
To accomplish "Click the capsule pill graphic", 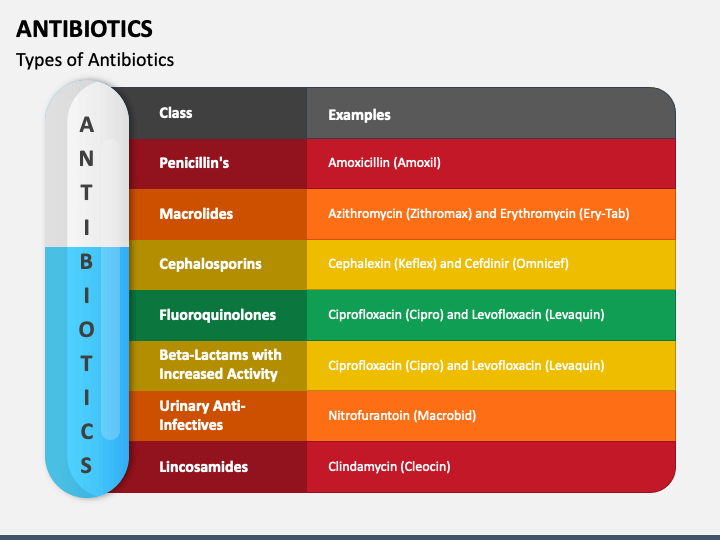I will 87,288.
